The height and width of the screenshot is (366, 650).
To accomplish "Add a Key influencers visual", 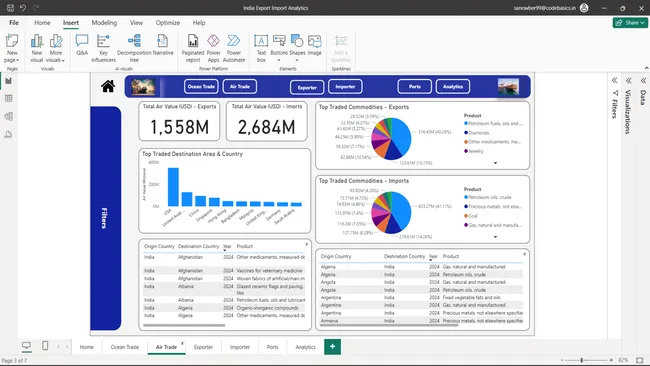I will (x=103, y=48).
